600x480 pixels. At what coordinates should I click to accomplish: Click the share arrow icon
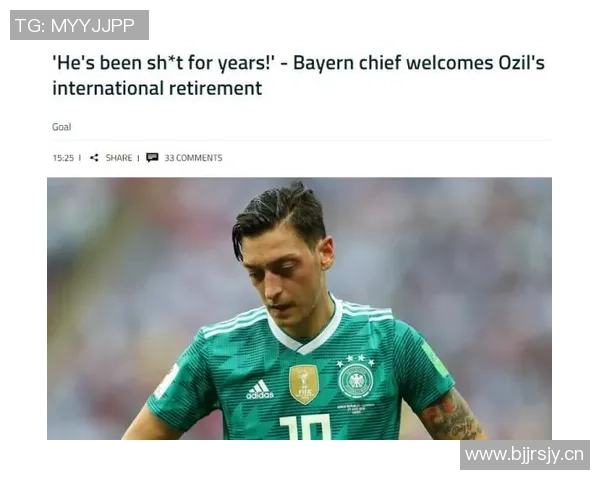(x=94, y=158)
